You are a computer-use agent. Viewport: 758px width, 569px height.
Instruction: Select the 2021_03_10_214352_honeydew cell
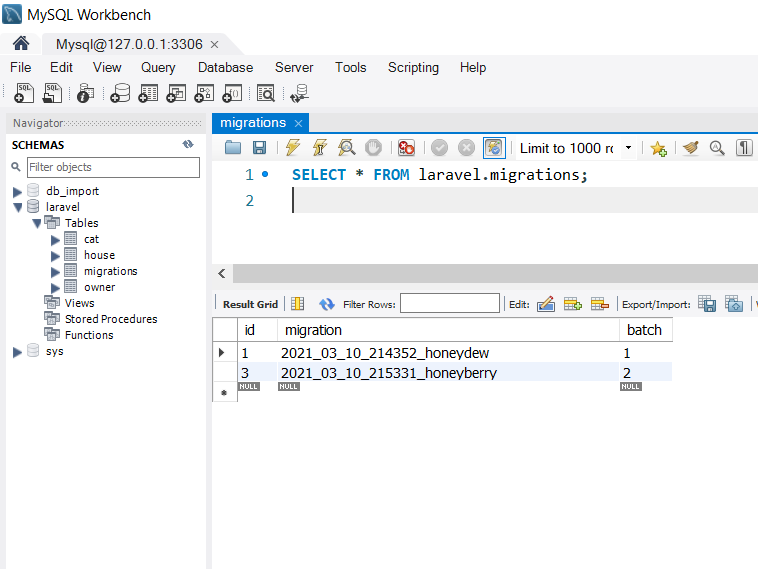448,353
